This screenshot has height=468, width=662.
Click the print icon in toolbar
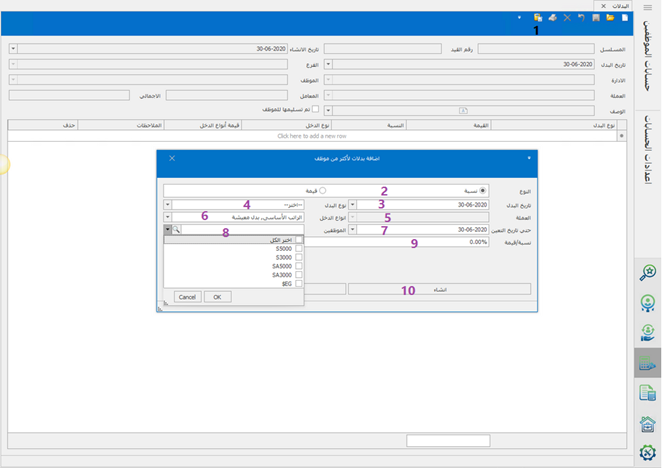(553, 18)
